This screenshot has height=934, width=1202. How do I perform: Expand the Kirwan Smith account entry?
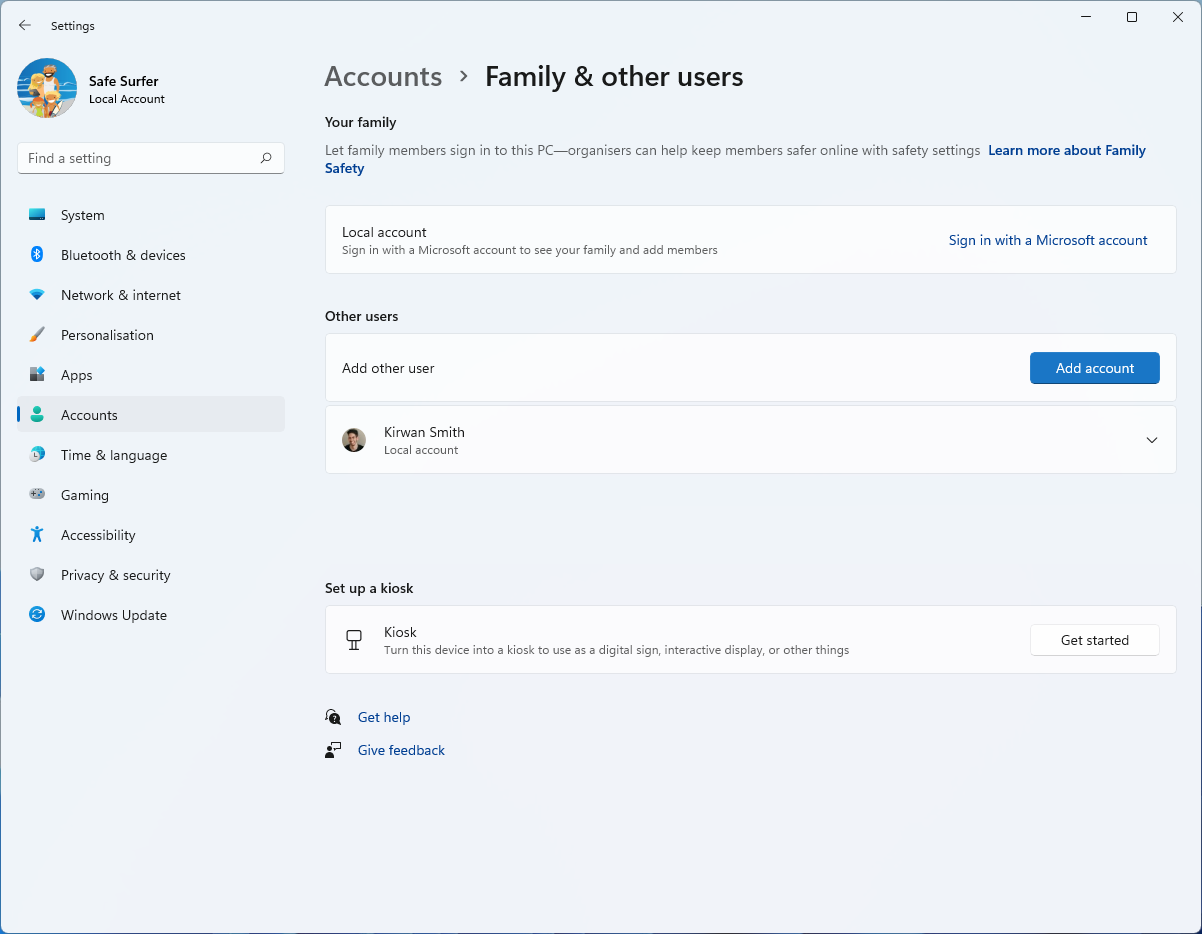coord(750,440)
